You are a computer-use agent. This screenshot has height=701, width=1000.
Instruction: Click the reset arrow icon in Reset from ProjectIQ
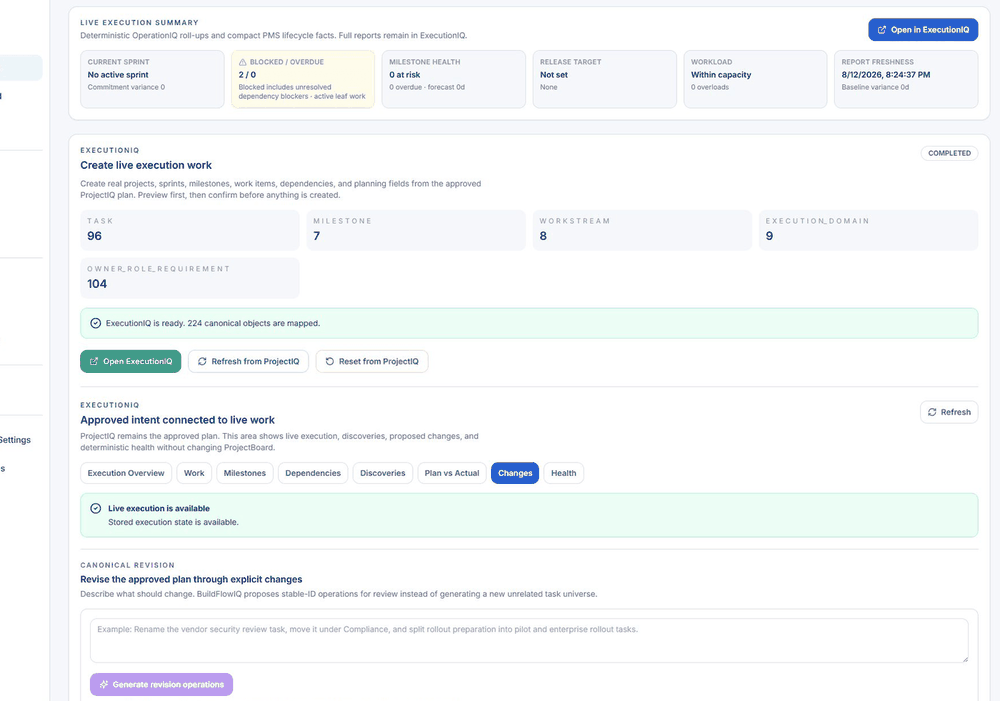(x=330, y=362)
